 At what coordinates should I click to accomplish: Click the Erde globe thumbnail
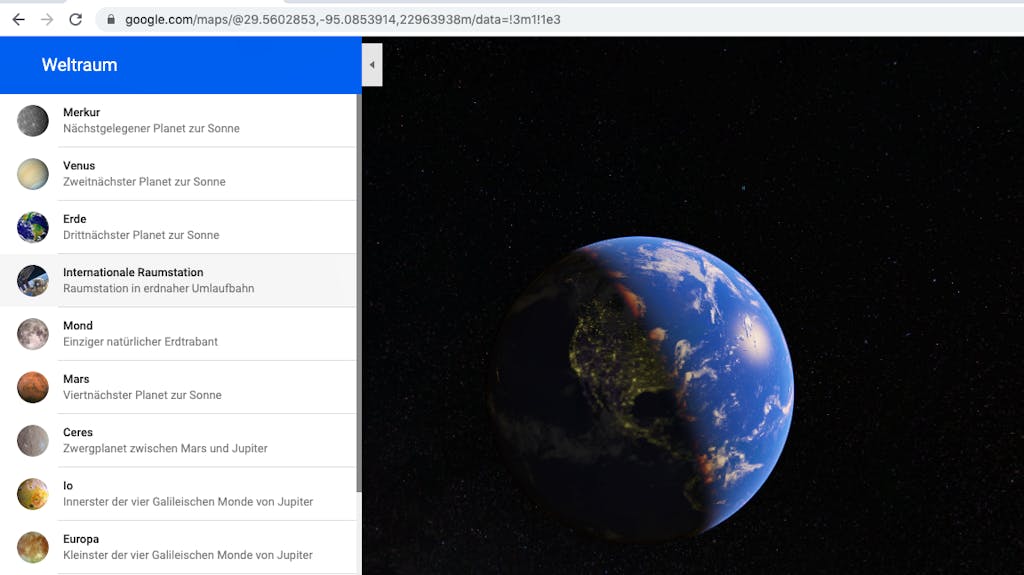tap(33, 227)
